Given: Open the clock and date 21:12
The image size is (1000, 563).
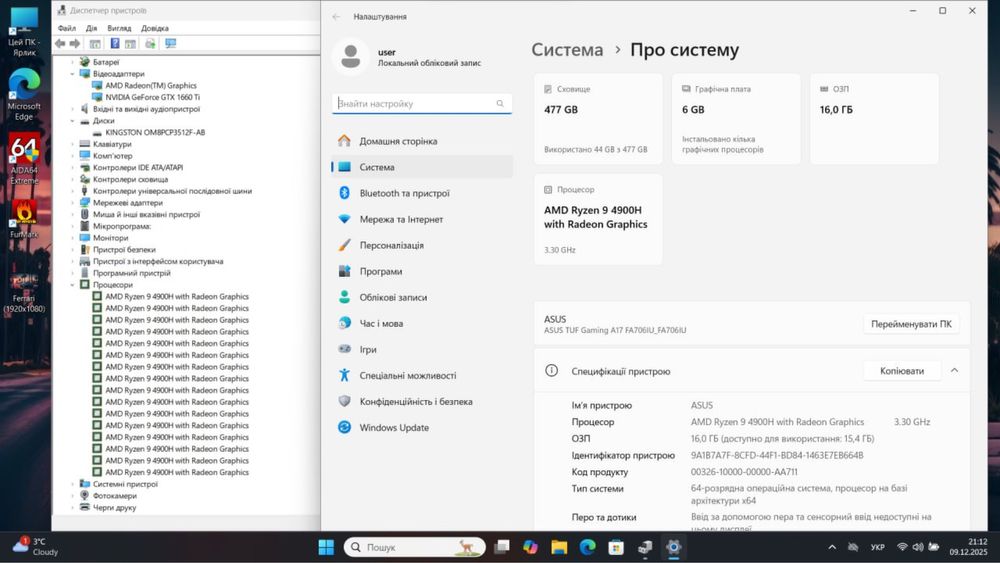Looking at the screenshot, I should tap(968, 546).
